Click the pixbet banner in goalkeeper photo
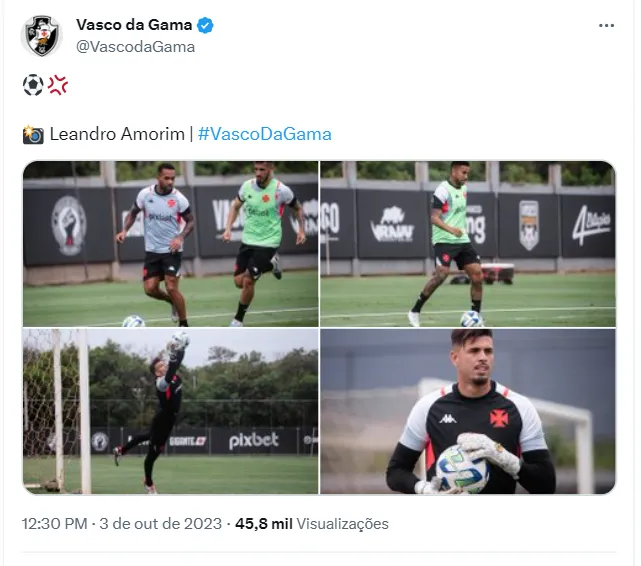 [253, 441]
